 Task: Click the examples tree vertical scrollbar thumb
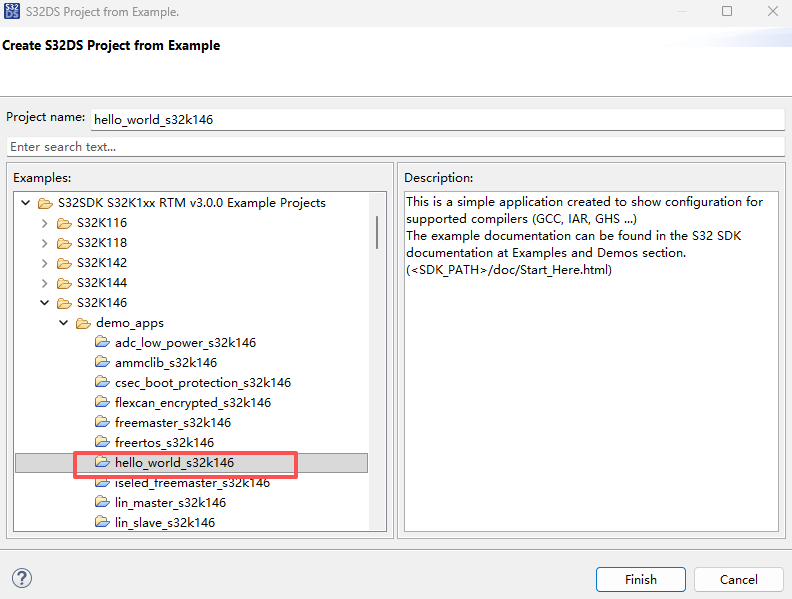click(x=377, y=232)
